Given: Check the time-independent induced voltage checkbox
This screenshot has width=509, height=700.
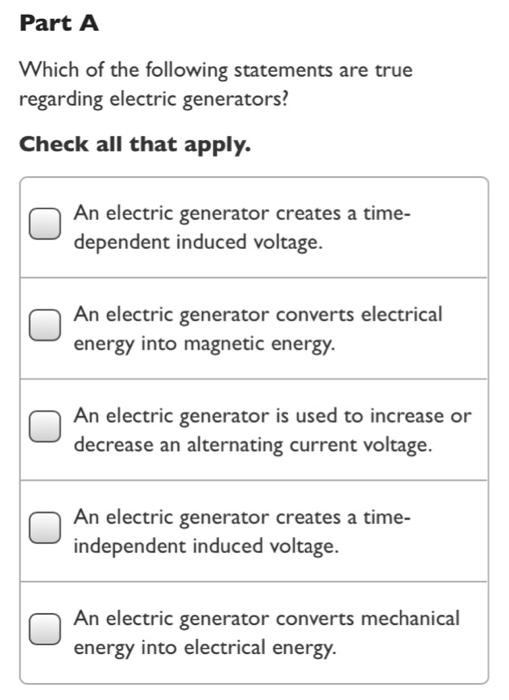Looking at the screenshot, I should (x=45, y=528).
